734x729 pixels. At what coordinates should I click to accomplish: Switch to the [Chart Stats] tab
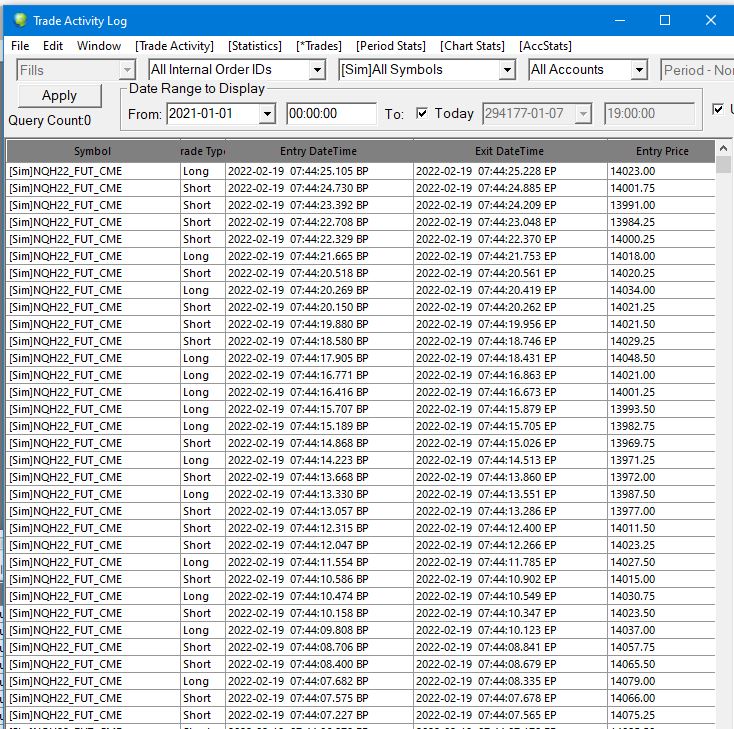(472, 46)
